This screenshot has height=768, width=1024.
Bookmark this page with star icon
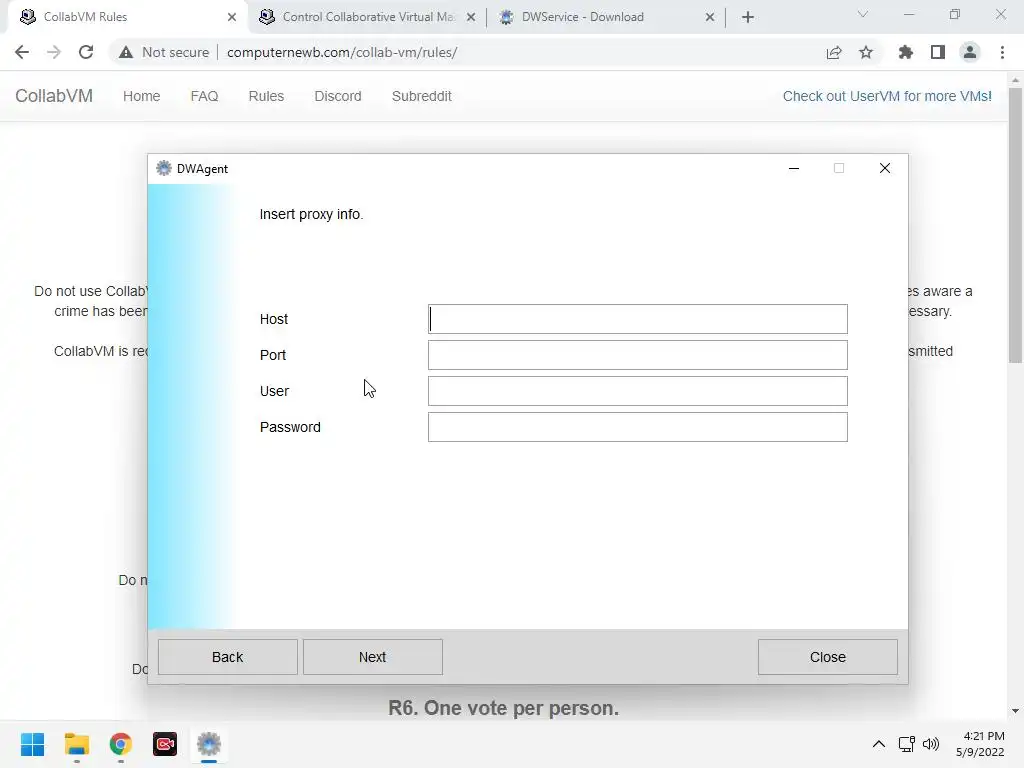point(866,52)
